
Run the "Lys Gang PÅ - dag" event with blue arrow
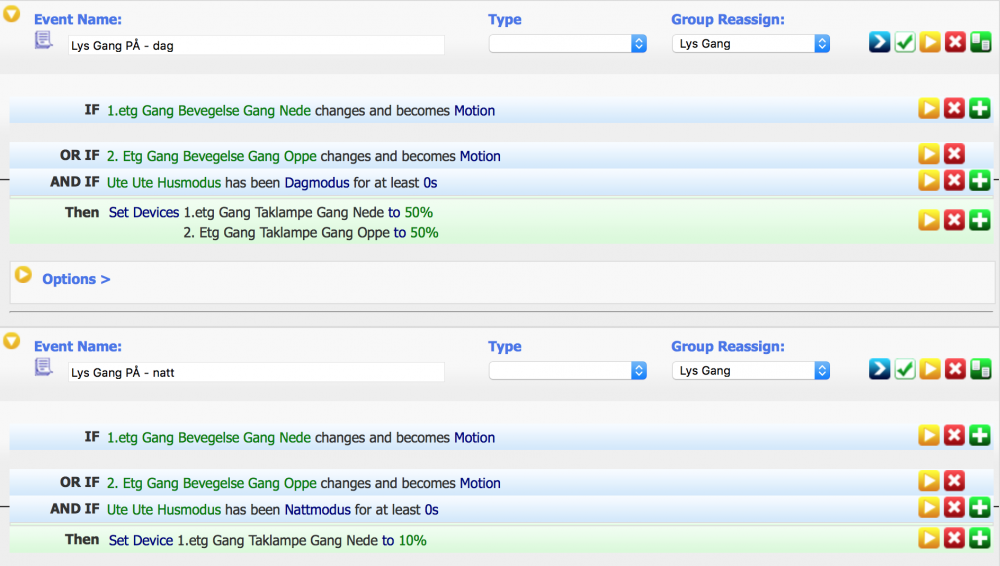point(879,43)
